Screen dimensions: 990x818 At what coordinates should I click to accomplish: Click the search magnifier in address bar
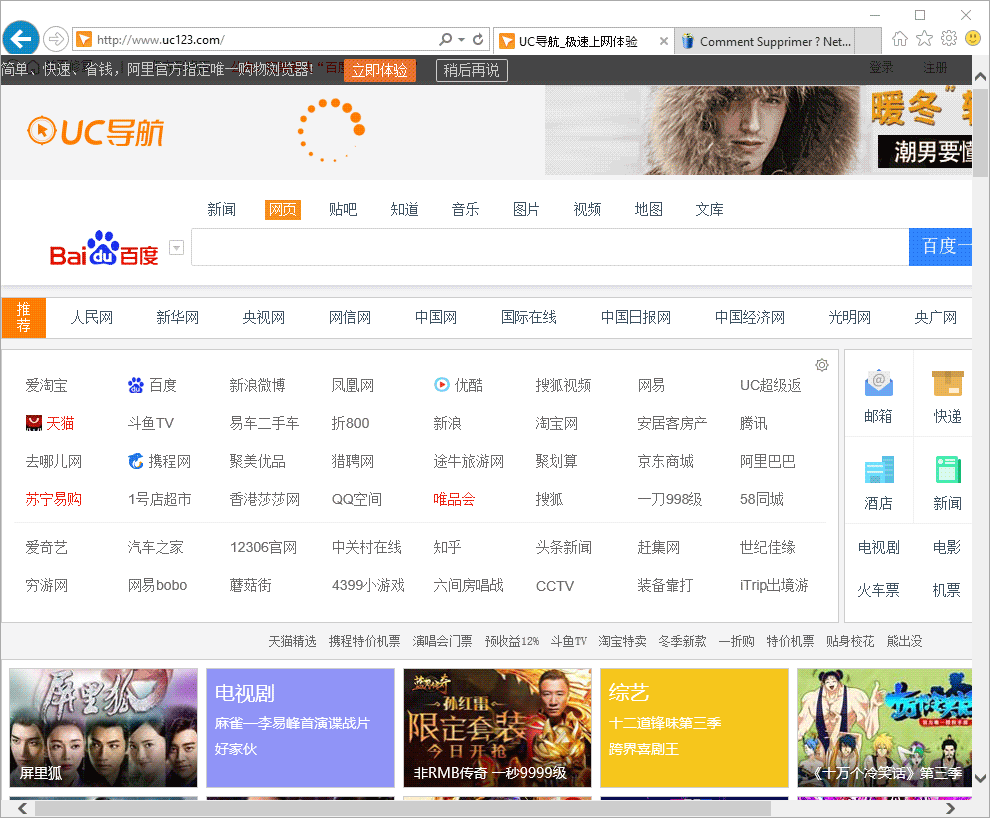446,39
